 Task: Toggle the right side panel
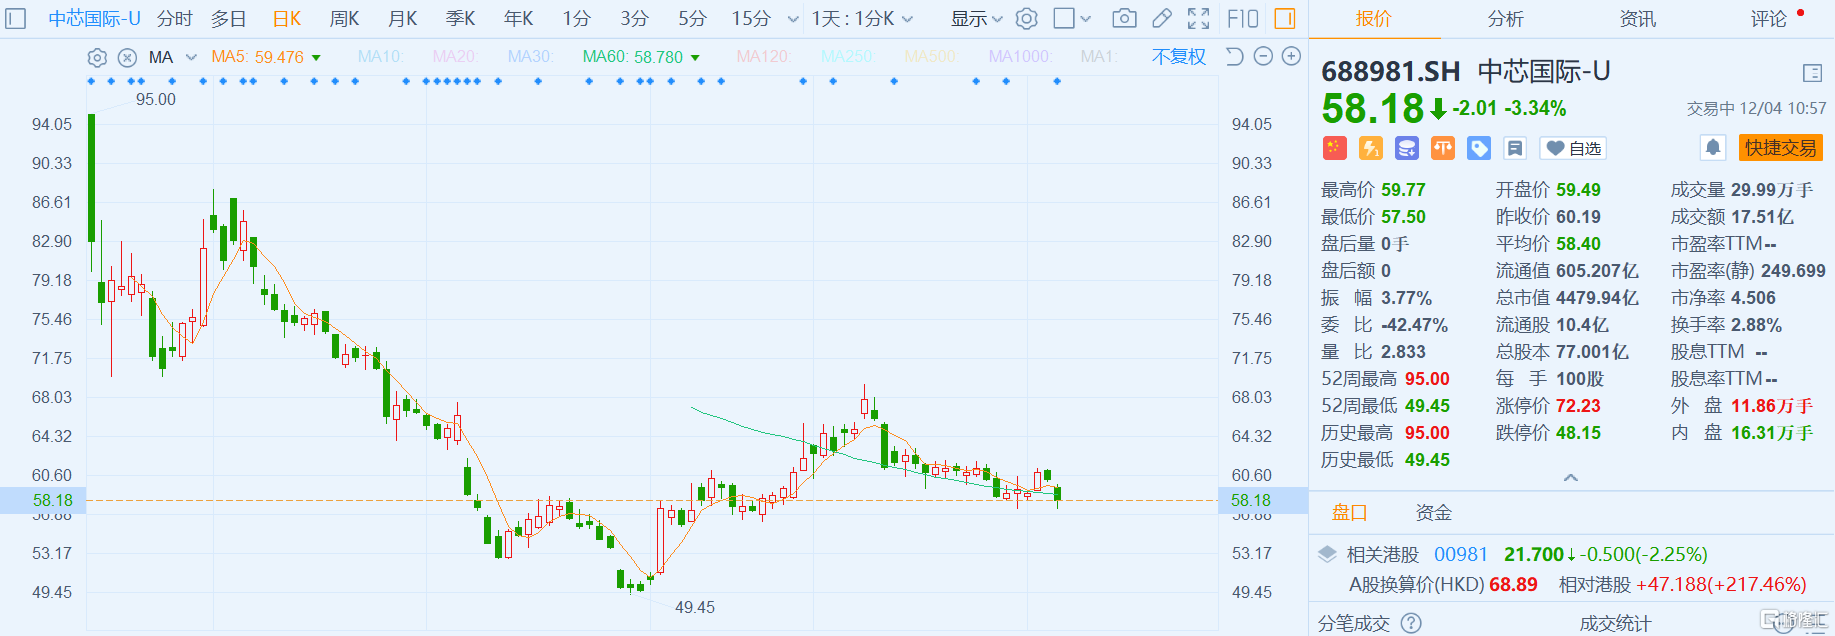pyautogui.click(x=1285, y=18)
